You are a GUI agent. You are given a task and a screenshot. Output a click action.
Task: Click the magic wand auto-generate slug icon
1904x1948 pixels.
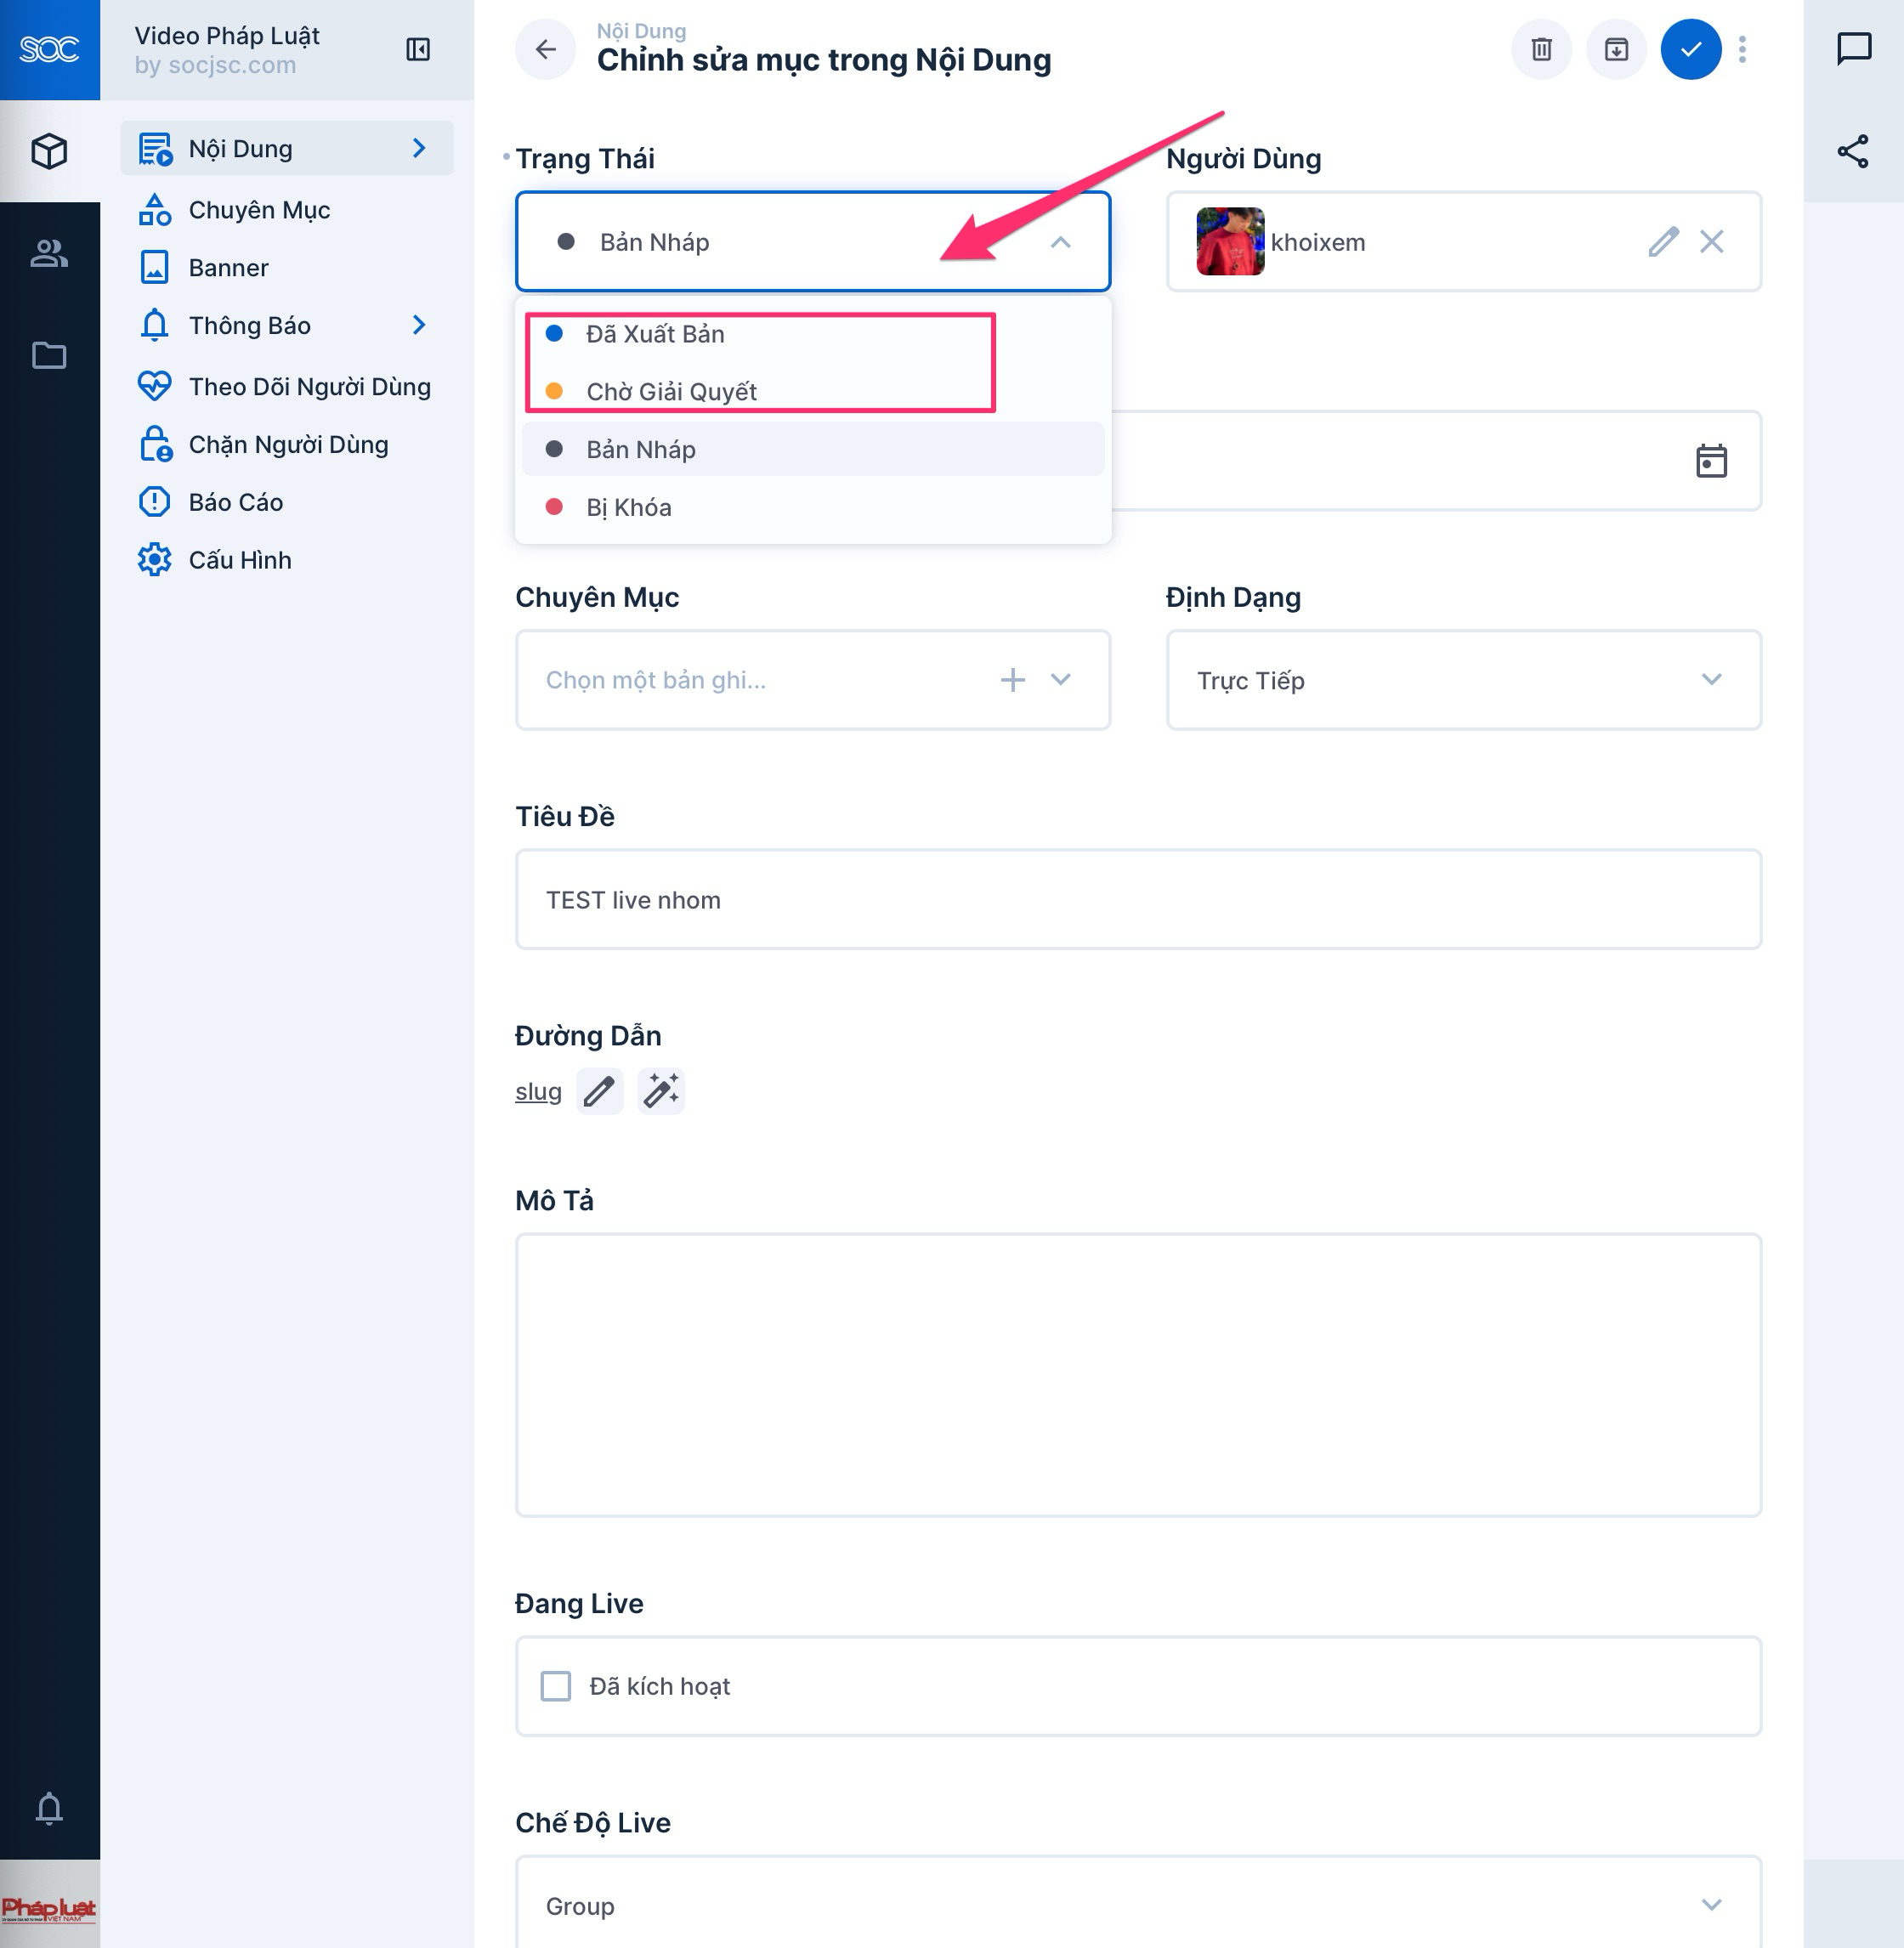661,1091
